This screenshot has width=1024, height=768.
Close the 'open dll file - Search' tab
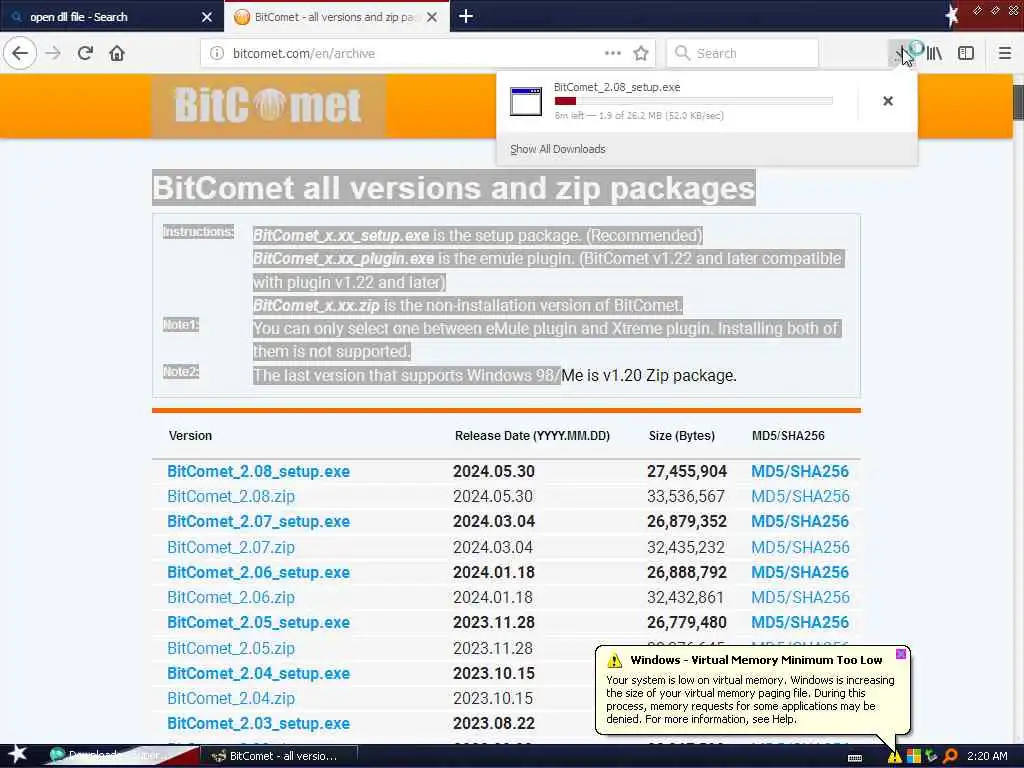(207, 17)
